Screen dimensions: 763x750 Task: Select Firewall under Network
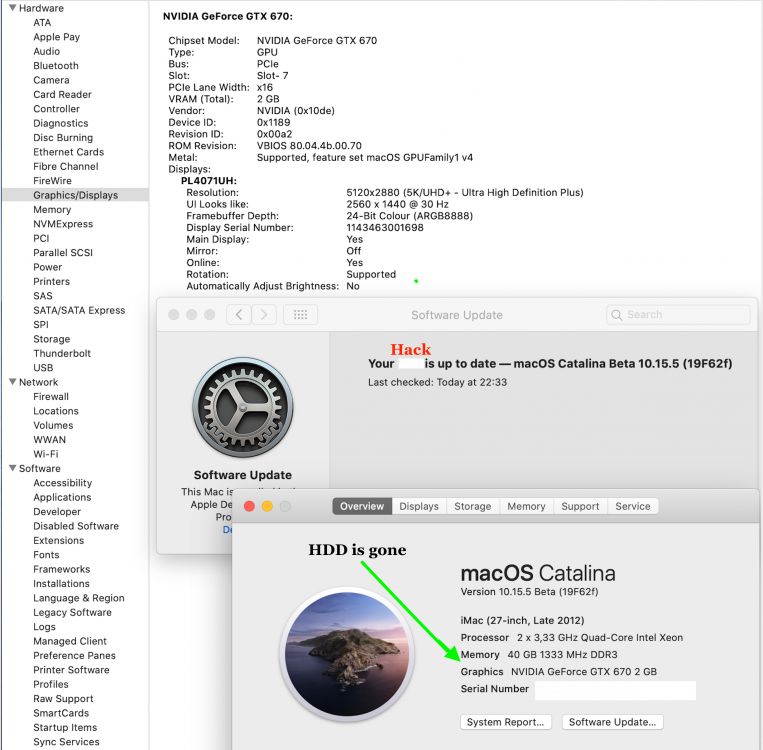(51, 396)
